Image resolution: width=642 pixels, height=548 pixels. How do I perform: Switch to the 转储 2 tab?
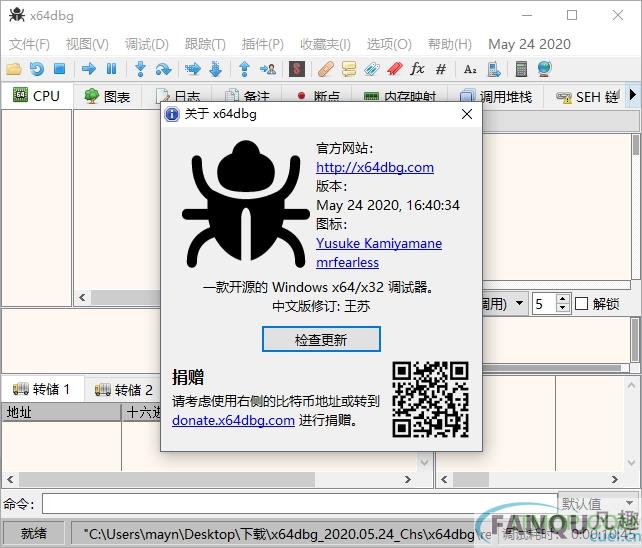click(124, 389)
